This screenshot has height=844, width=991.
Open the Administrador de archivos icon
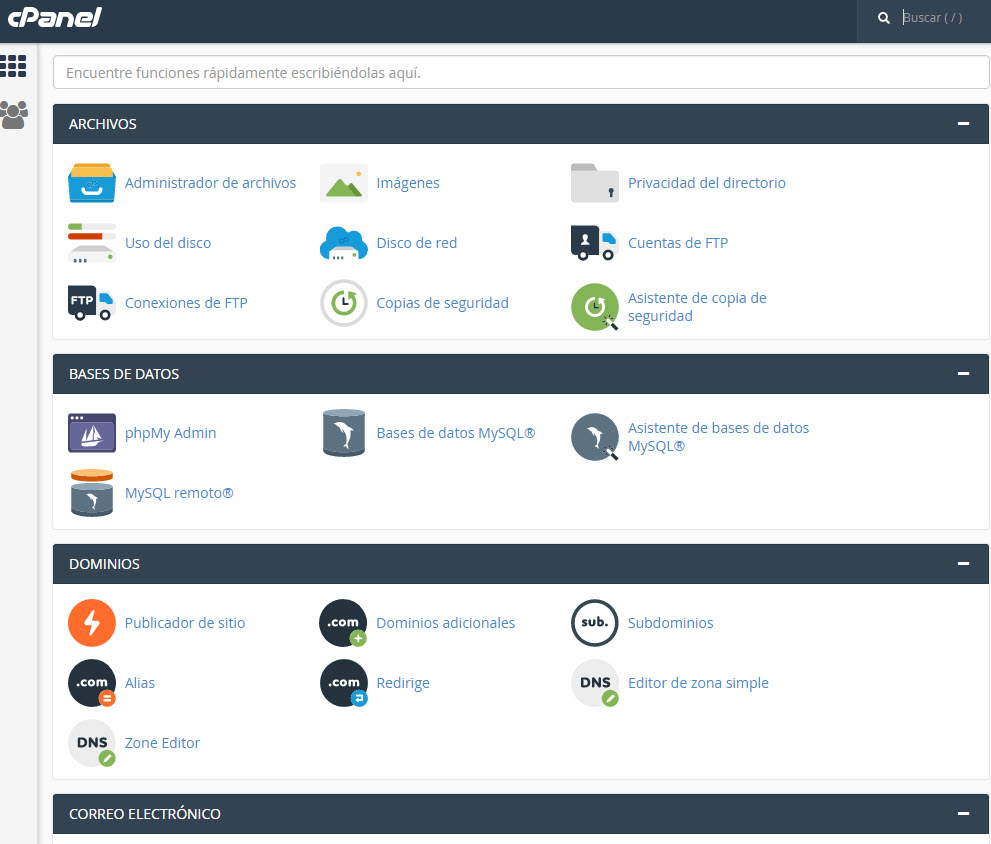[x=92, y=183]
